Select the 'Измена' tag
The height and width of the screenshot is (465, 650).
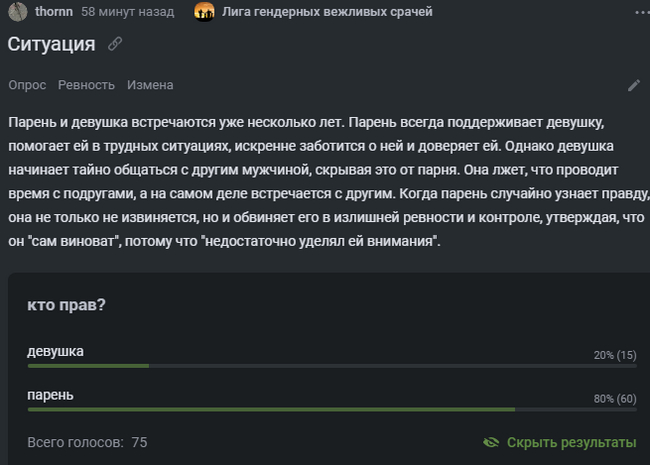click(x=150, y=85)
